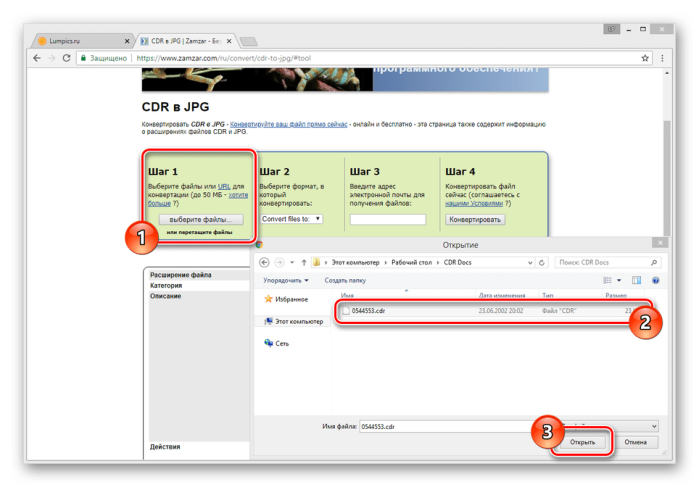
Task: Refresh the CDR Docs folder view
Action: 542,263
